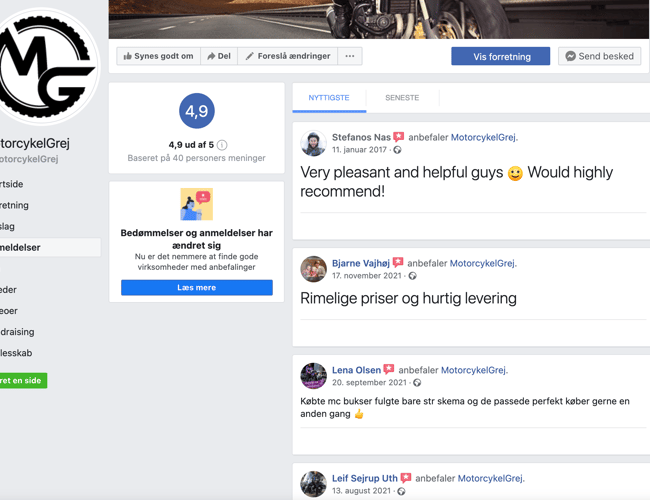Click the globe privacy icon on Bjarne Vajhøj review
Viewport: 650px width, 500px height.
pos(412,276)
